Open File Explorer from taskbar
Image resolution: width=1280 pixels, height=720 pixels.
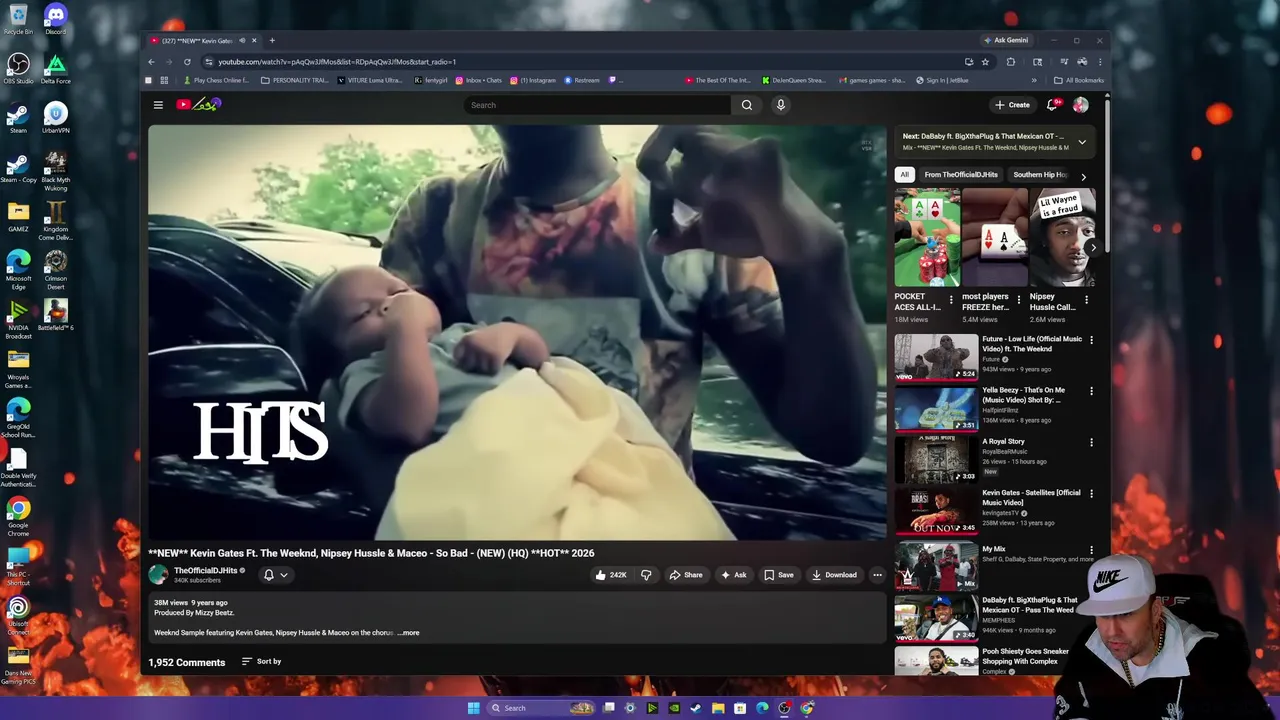(718, 708)
